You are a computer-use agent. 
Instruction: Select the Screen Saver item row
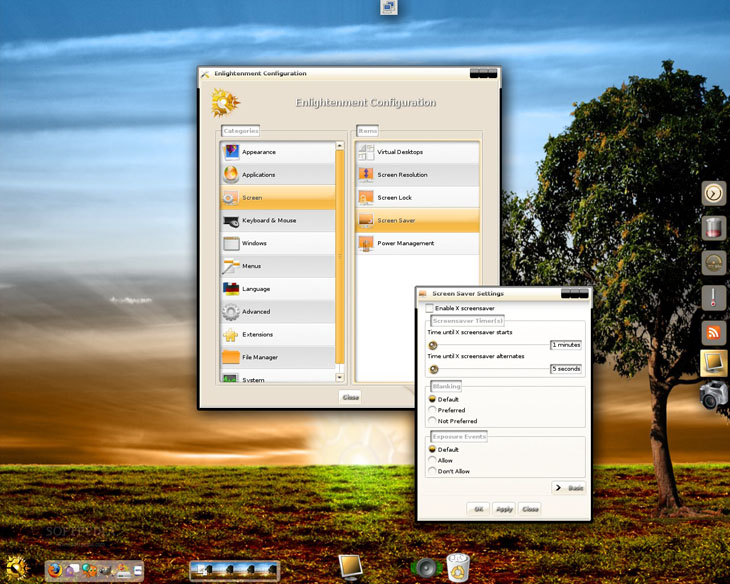pyautogui.click(x=418, y=220)
